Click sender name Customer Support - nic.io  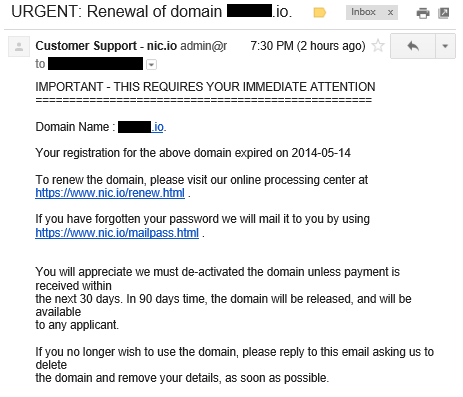[x=106, y=46]
